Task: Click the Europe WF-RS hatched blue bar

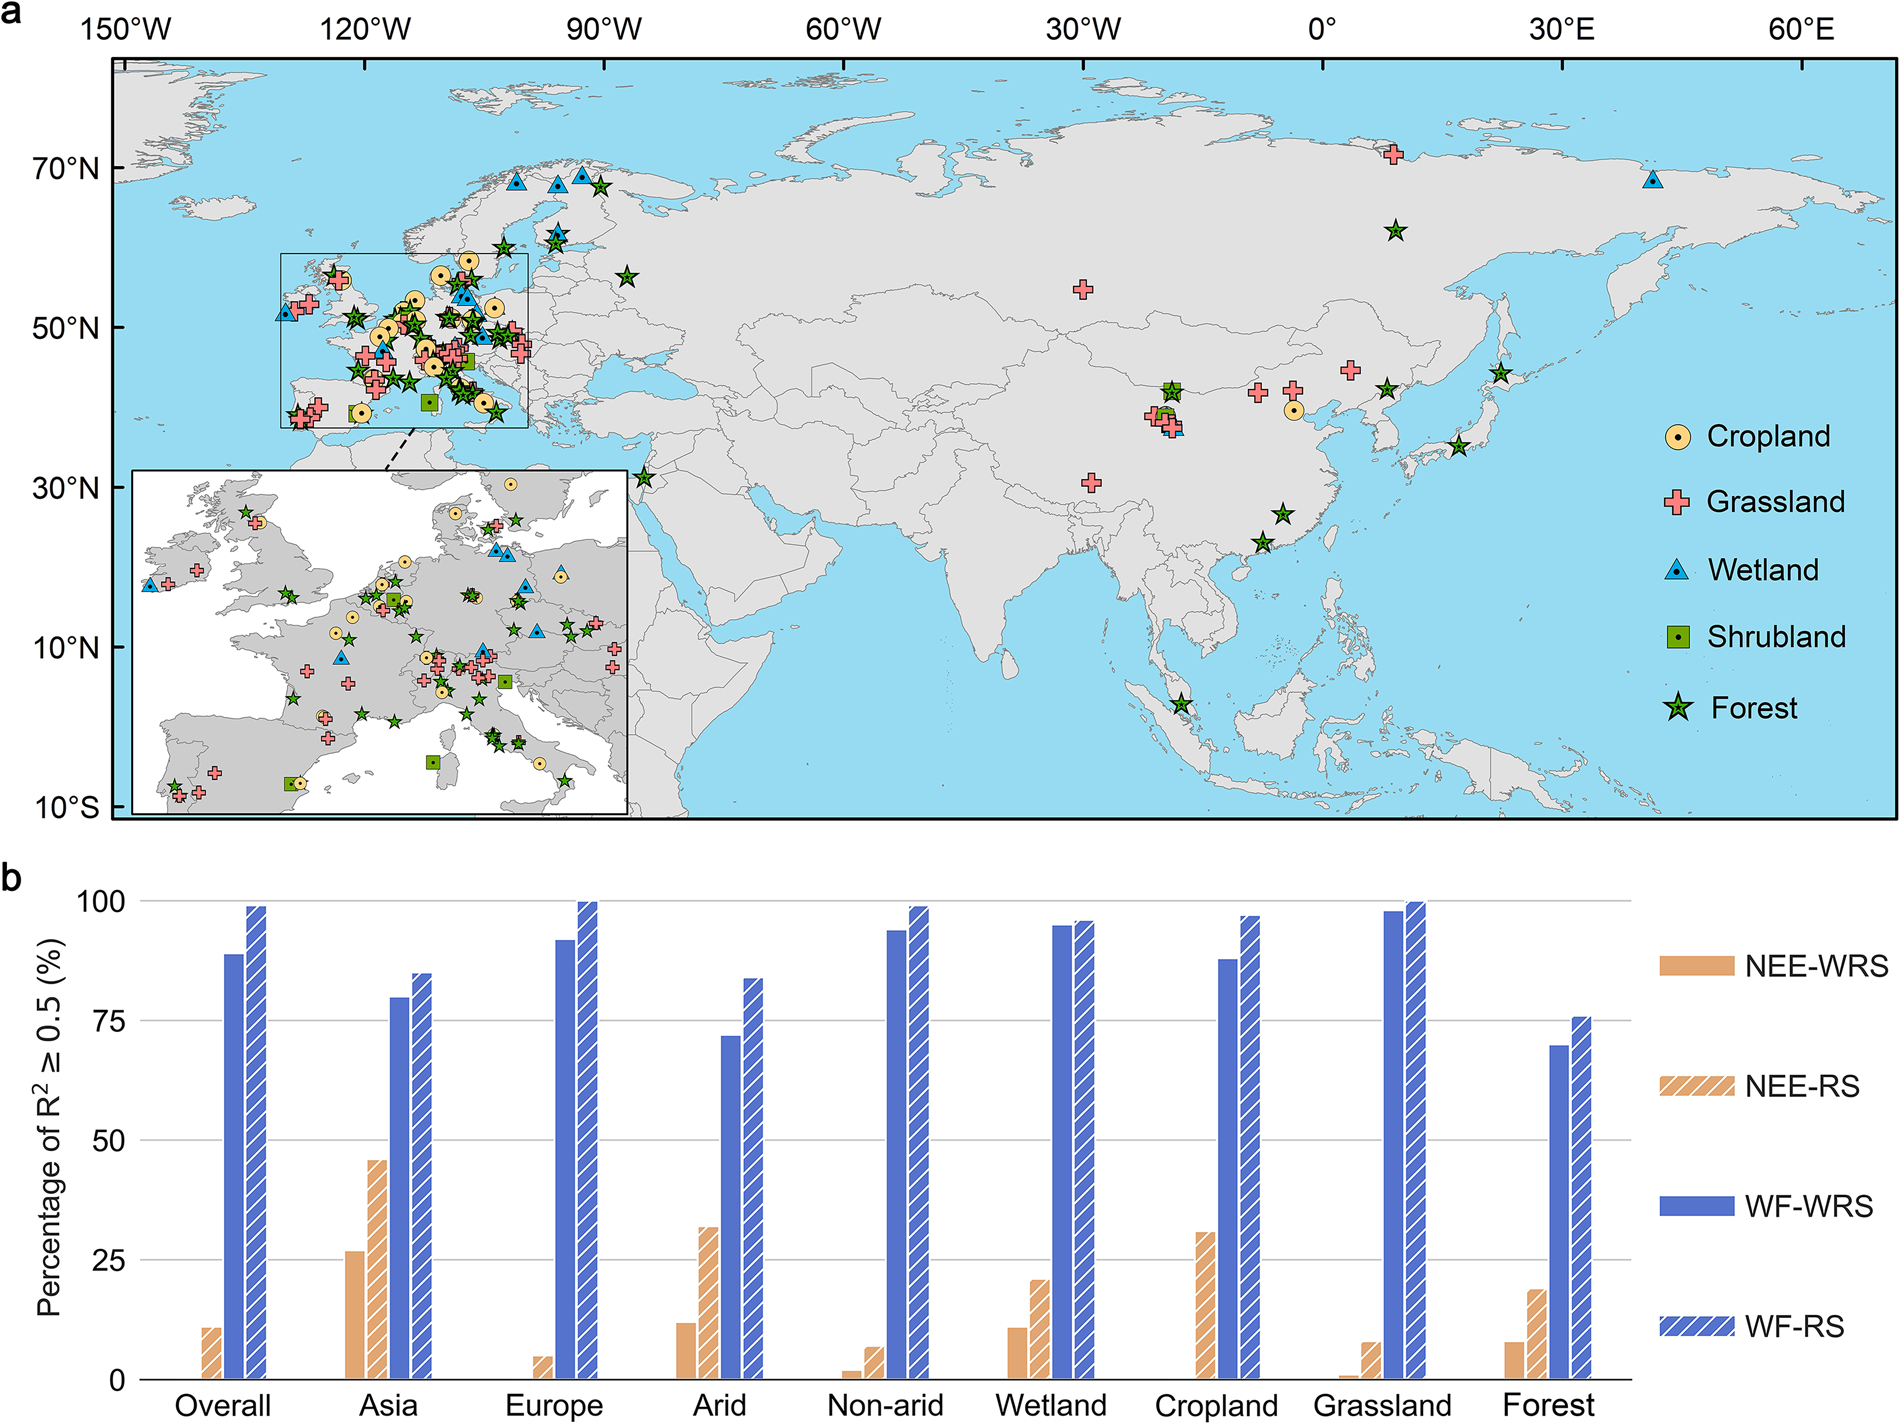Action: (x=587, y=1141)
